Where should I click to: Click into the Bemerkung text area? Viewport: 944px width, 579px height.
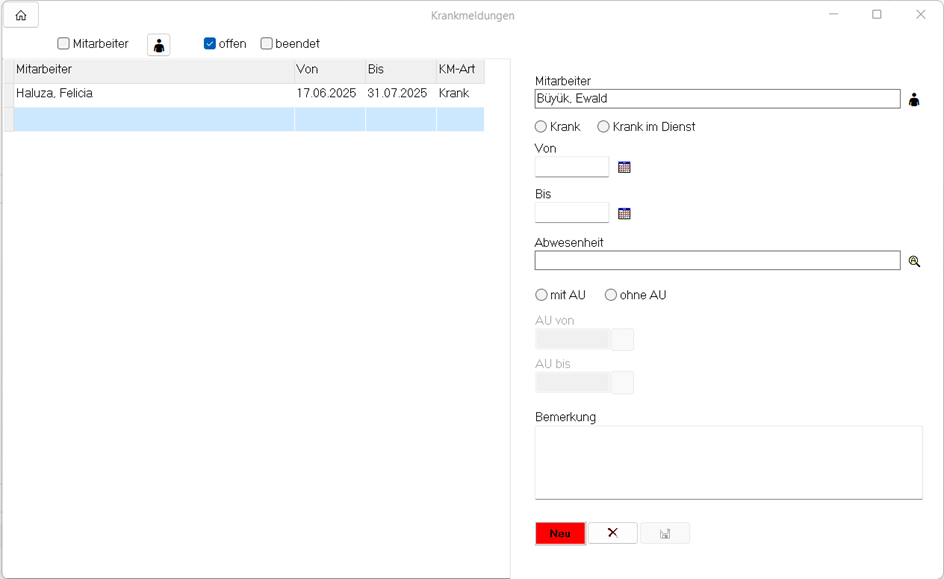pyautogui.click(x=728, y=461)
